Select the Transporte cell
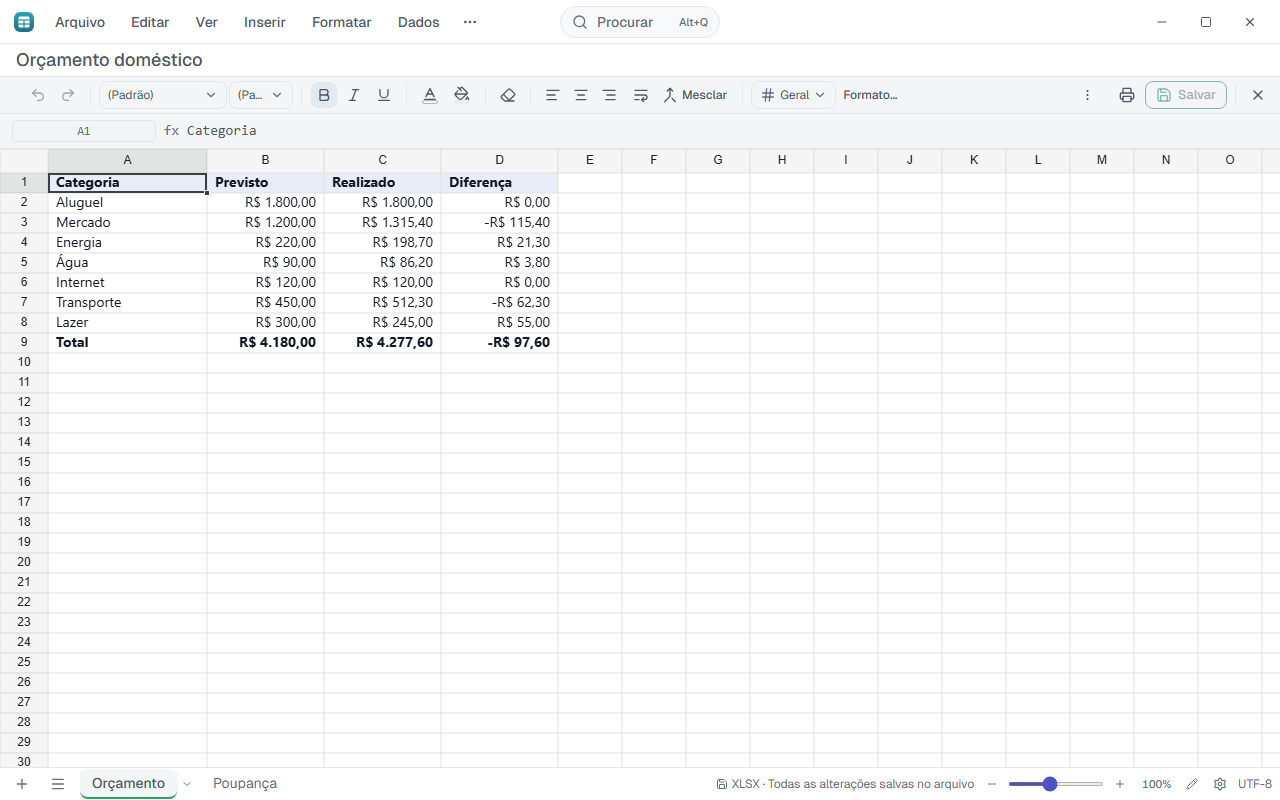Image resolution: width=1280 pixels, height=800 pixels. (127, 302)
